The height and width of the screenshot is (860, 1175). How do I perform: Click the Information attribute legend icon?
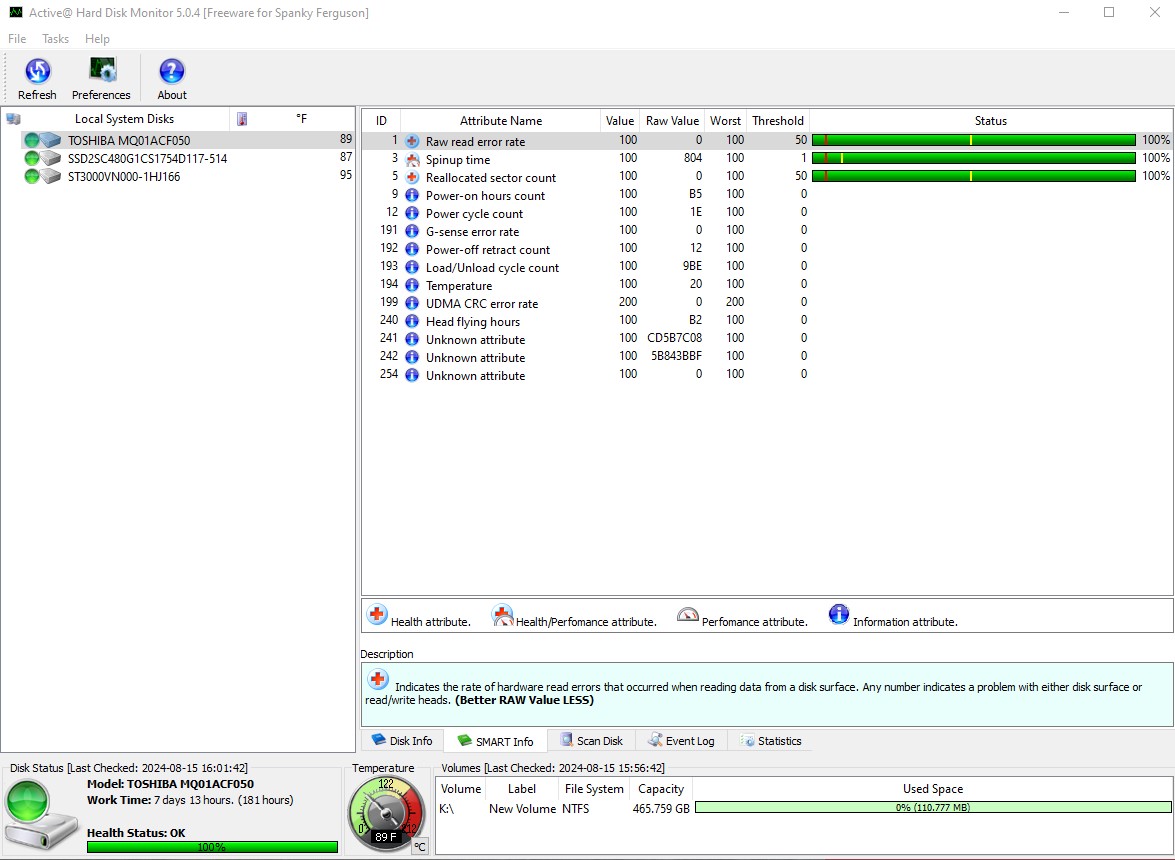[x=838, y=614]
